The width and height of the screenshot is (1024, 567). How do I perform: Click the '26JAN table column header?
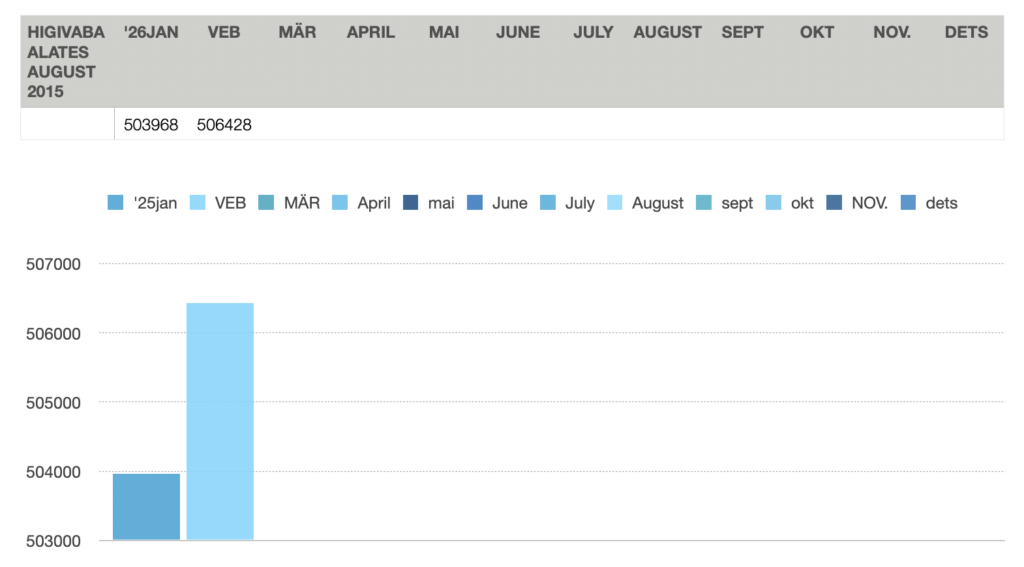pyautogui.click(x=151, y=32)
